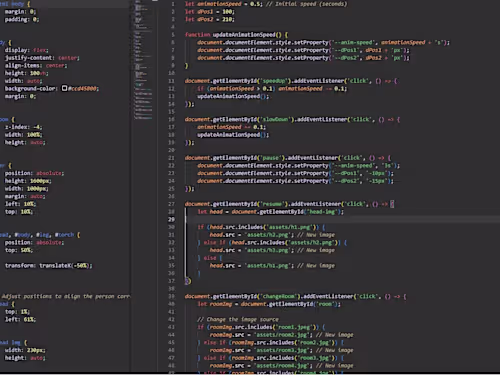Click the getElementById('slowDown') listener line
Image resolution: width=500 pixels, height=375 pixels.
(x=292, y=119)
